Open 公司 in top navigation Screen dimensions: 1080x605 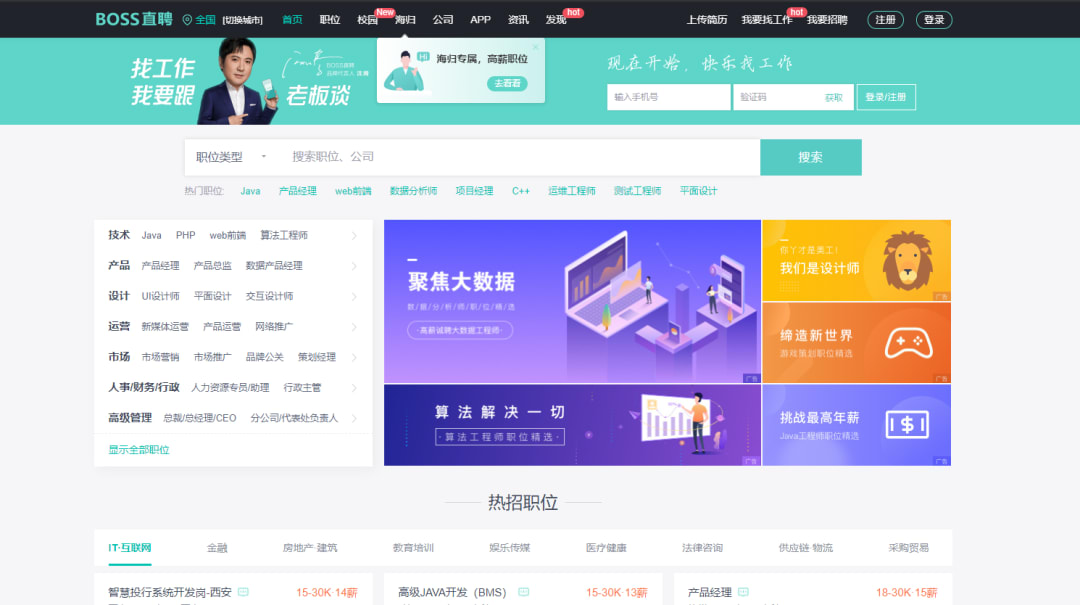point(443,19)
